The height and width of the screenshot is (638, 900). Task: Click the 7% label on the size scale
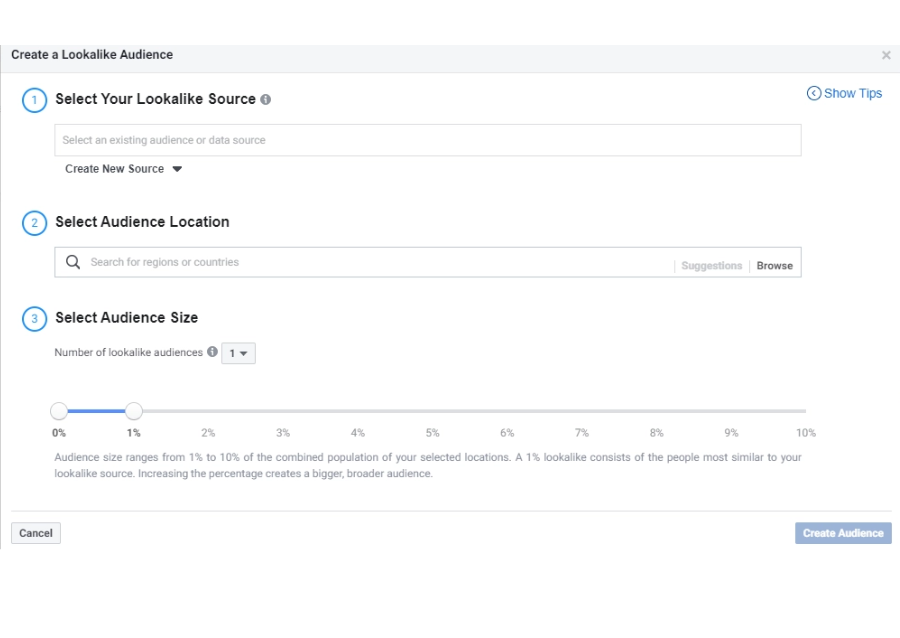coord(581,433)
